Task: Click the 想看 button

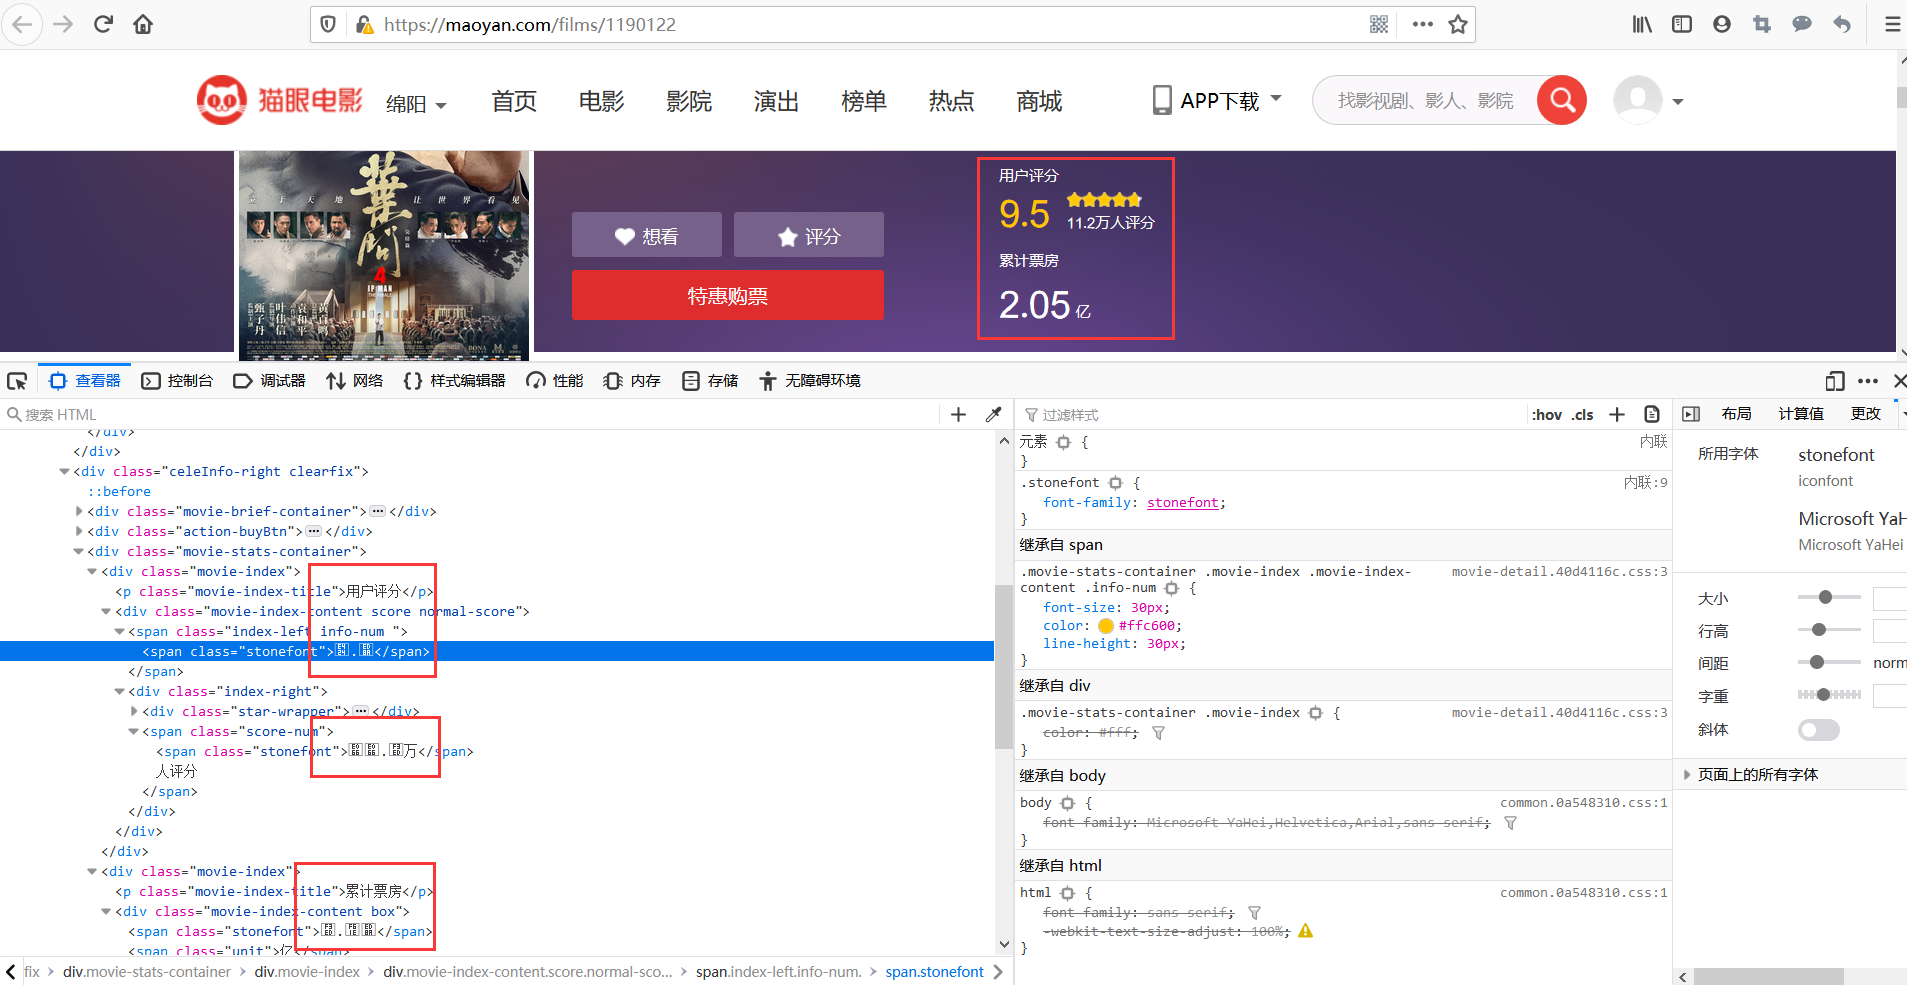Action: [646, 235]
